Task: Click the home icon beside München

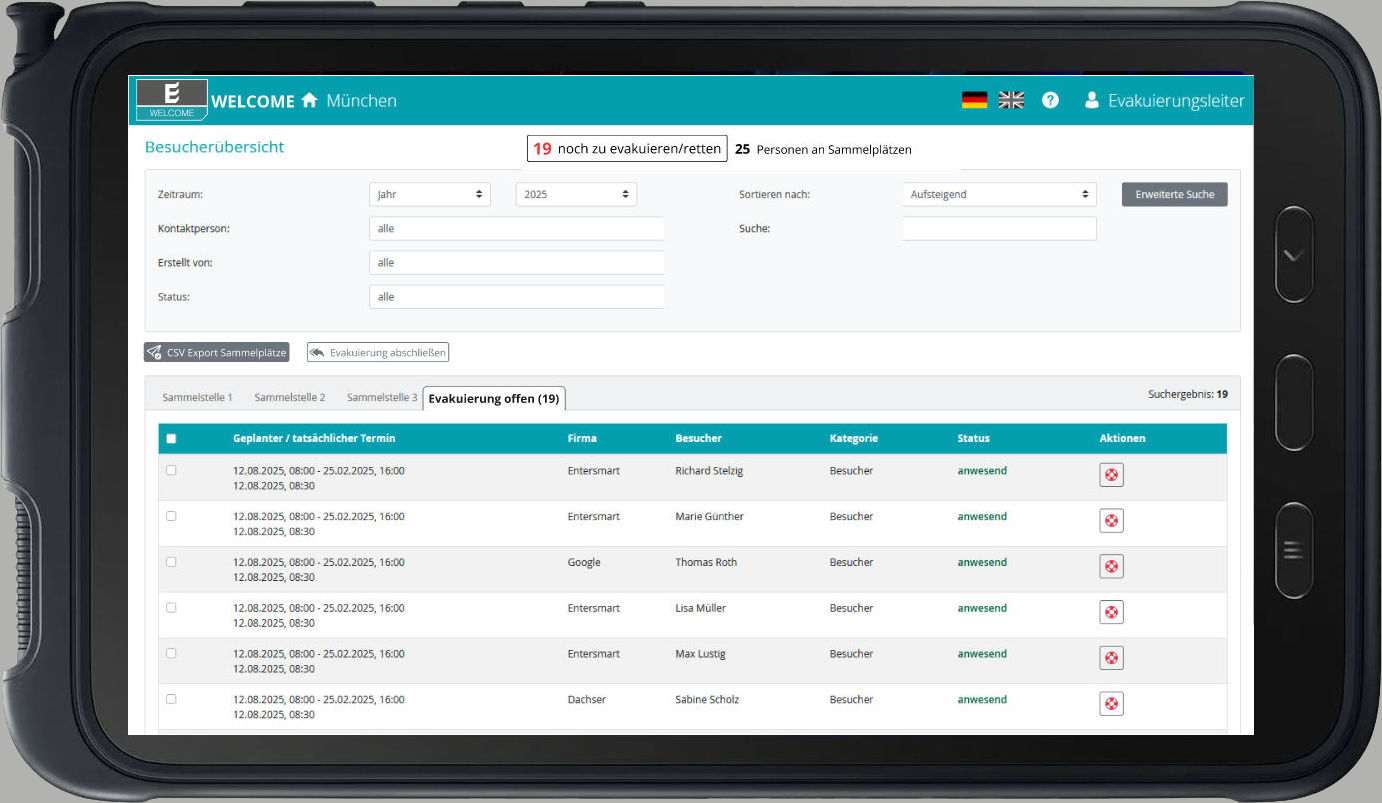Action: (309, 100)
